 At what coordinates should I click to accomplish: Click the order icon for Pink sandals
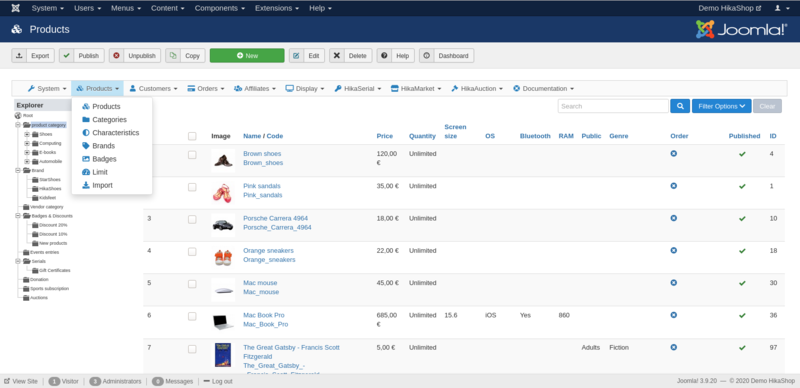click(x=673, y=186)
